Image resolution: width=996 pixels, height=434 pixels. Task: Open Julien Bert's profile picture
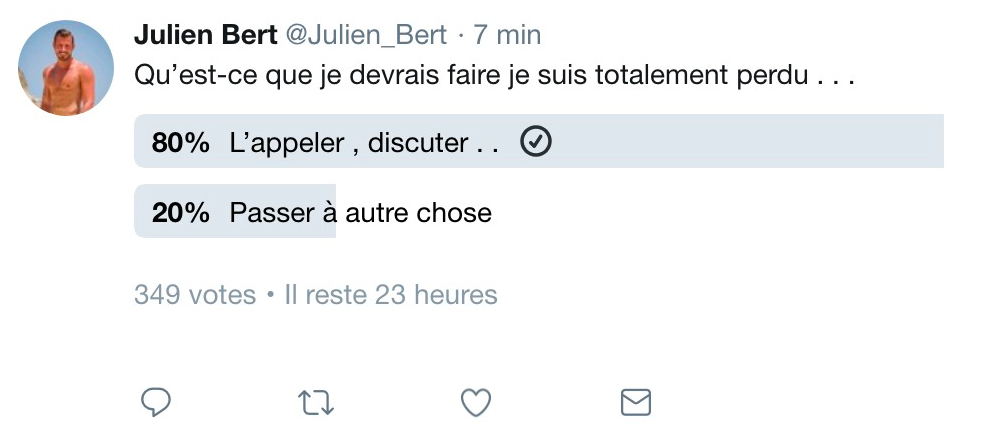(66, 67)
